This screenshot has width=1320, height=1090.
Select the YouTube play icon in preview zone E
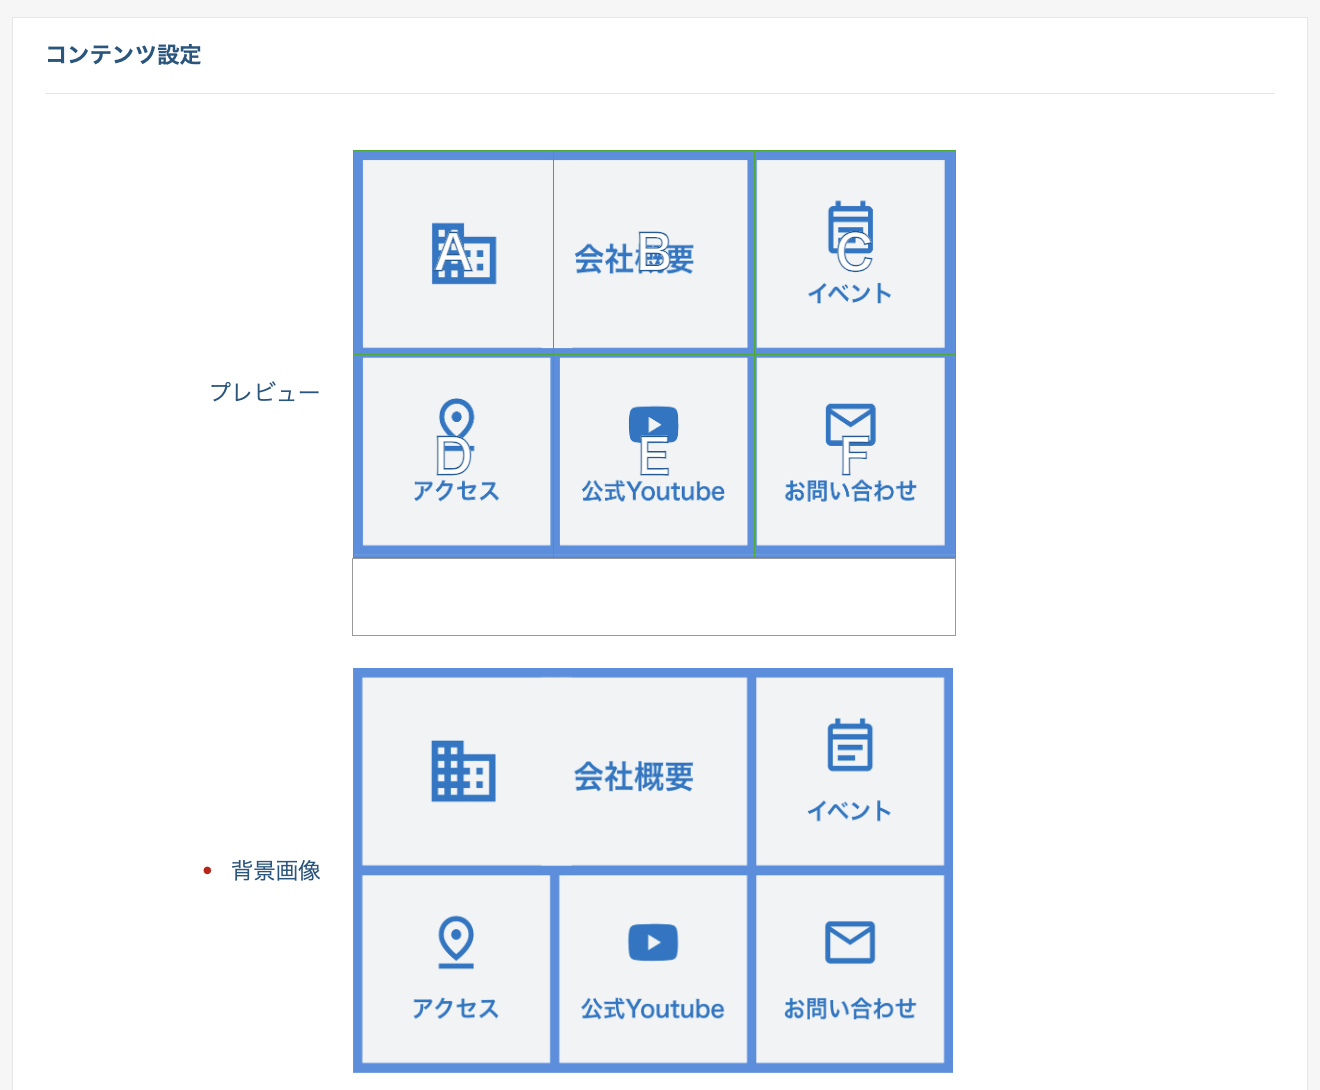pos(653,424)
